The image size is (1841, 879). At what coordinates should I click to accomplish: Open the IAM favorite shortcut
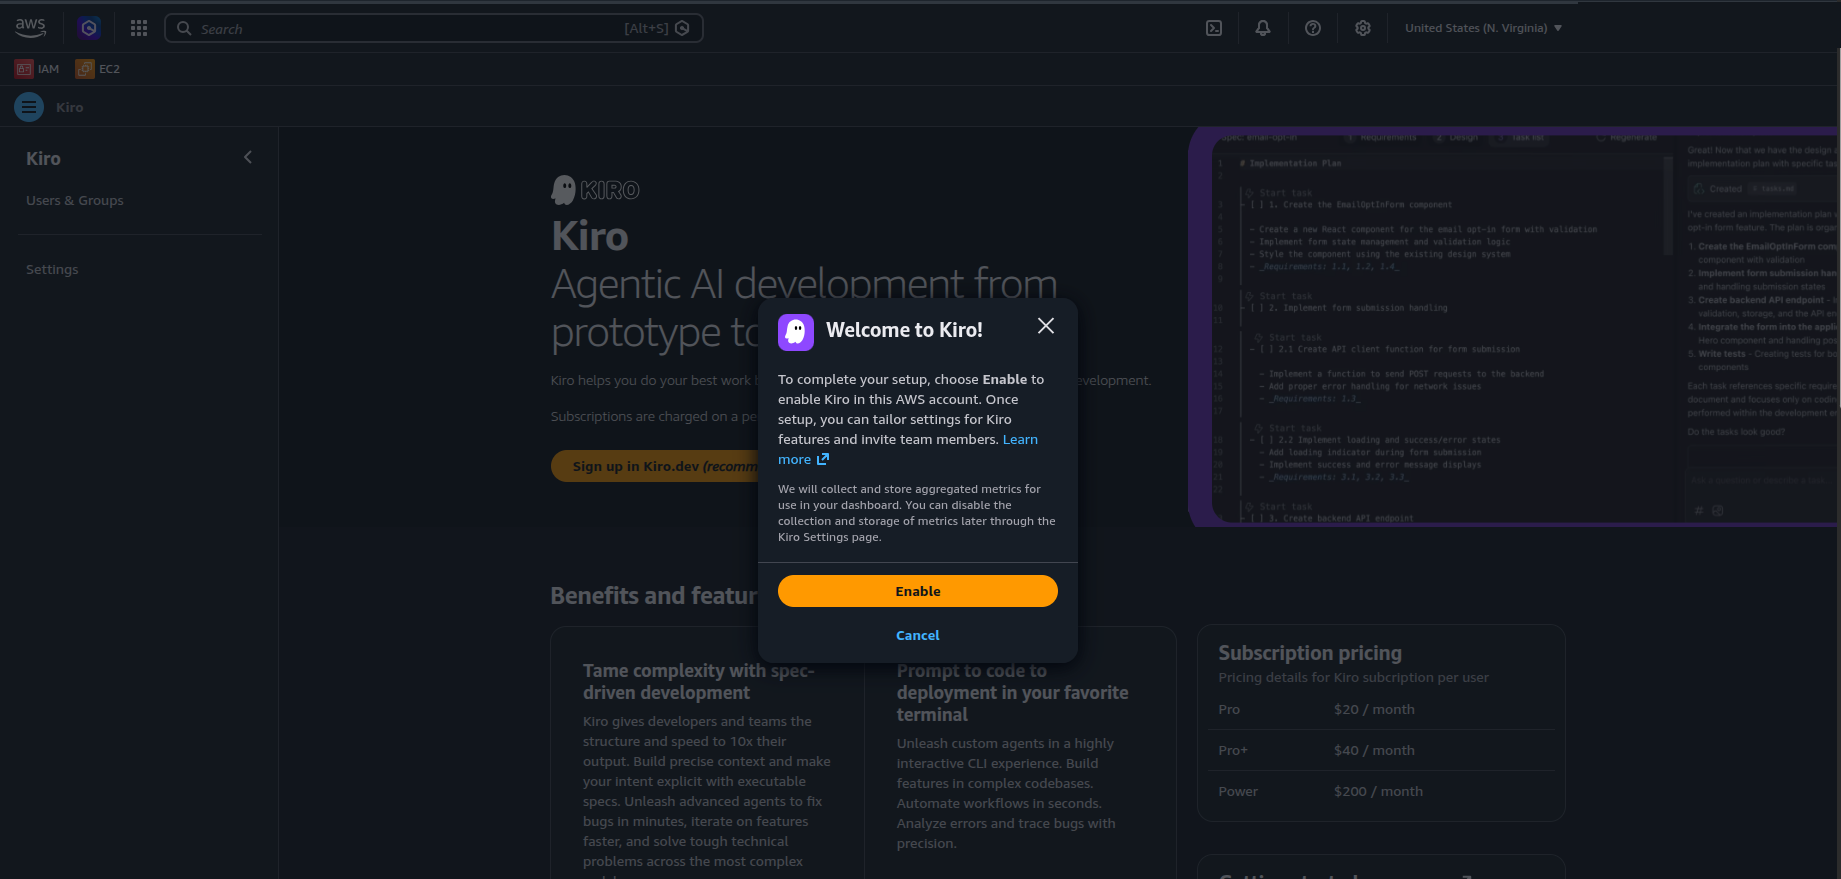point(37,69)
